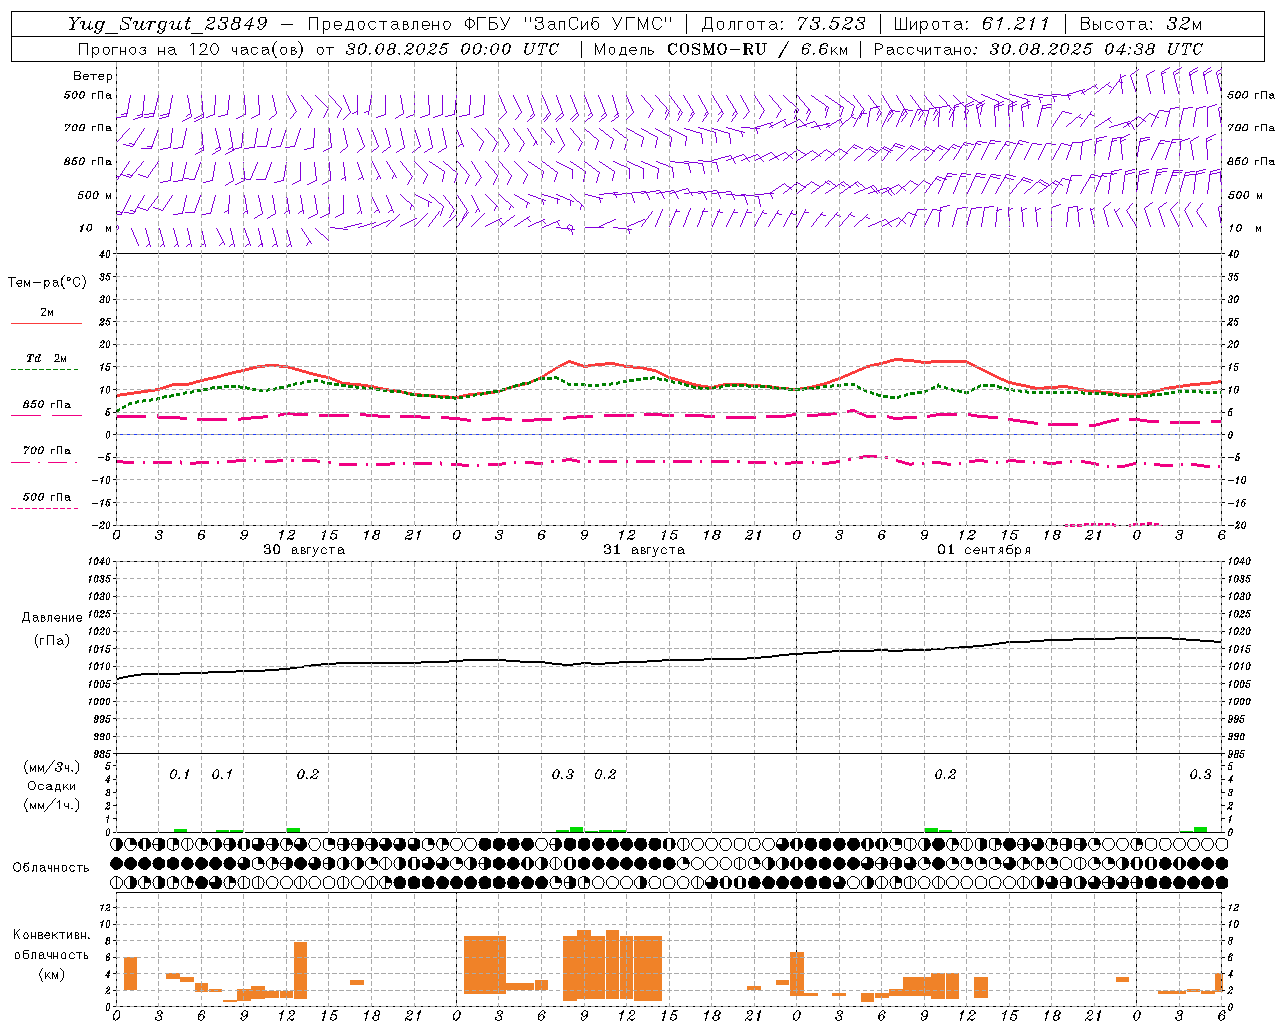
Task: Click the Облачность cloud cover label
Action: click(x=51, y=867)
